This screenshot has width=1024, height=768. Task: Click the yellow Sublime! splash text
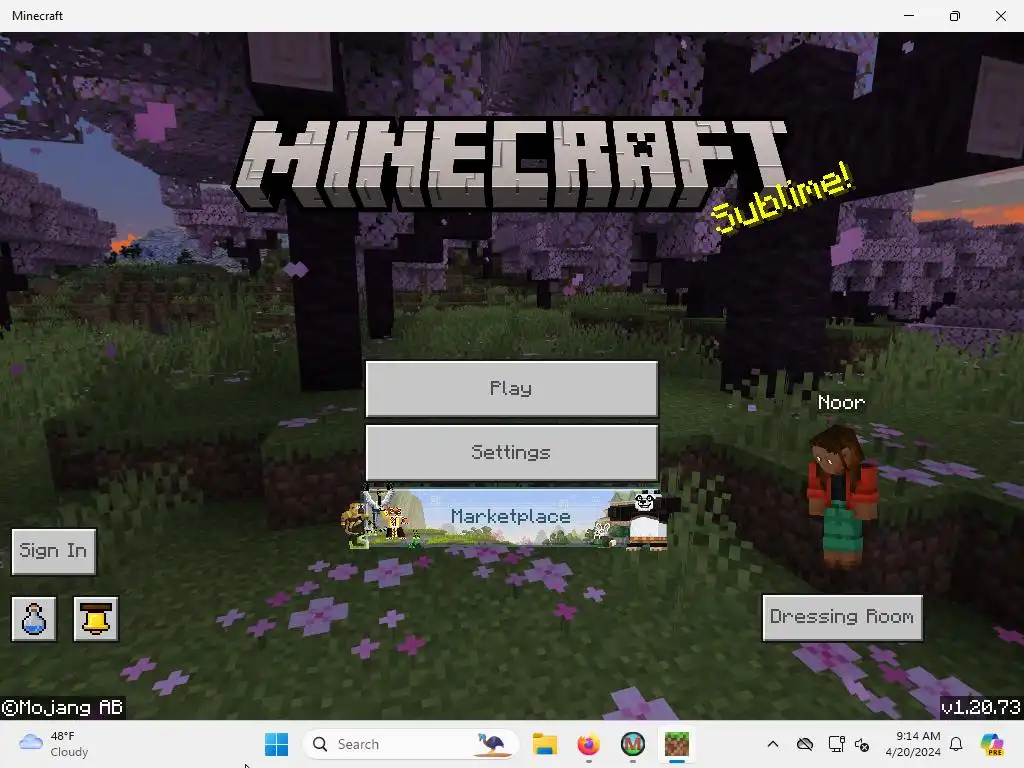click(782, 199)
